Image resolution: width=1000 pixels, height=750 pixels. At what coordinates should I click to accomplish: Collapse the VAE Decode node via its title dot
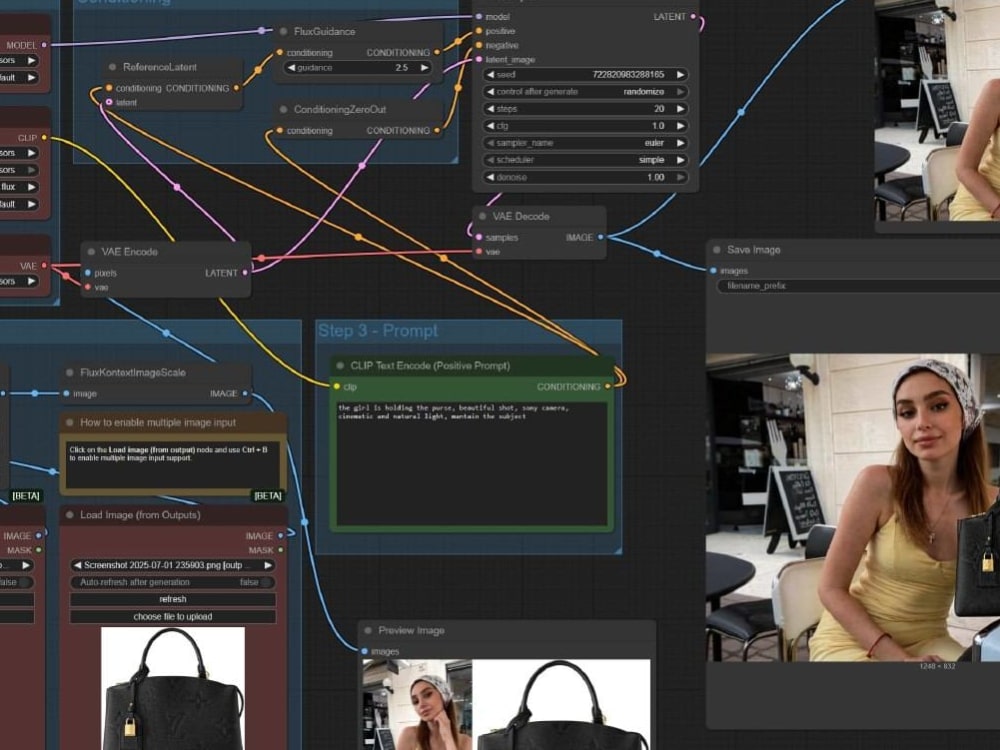pos(482,216)
